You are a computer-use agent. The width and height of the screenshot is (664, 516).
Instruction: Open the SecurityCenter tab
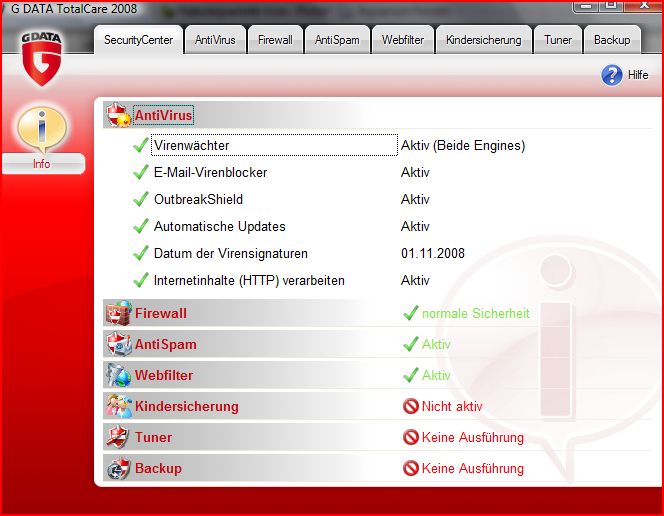[138, 40]
